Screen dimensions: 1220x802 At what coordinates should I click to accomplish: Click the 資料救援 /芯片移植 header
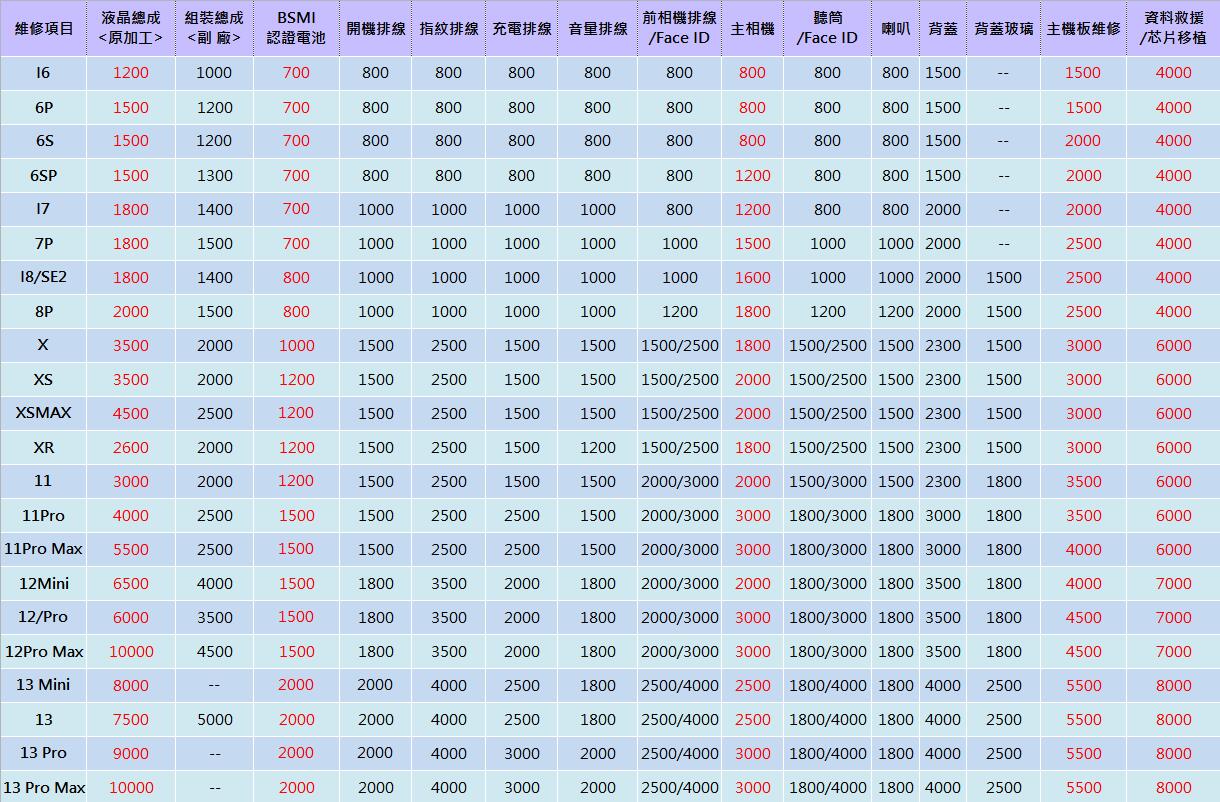pos(1173,29)
